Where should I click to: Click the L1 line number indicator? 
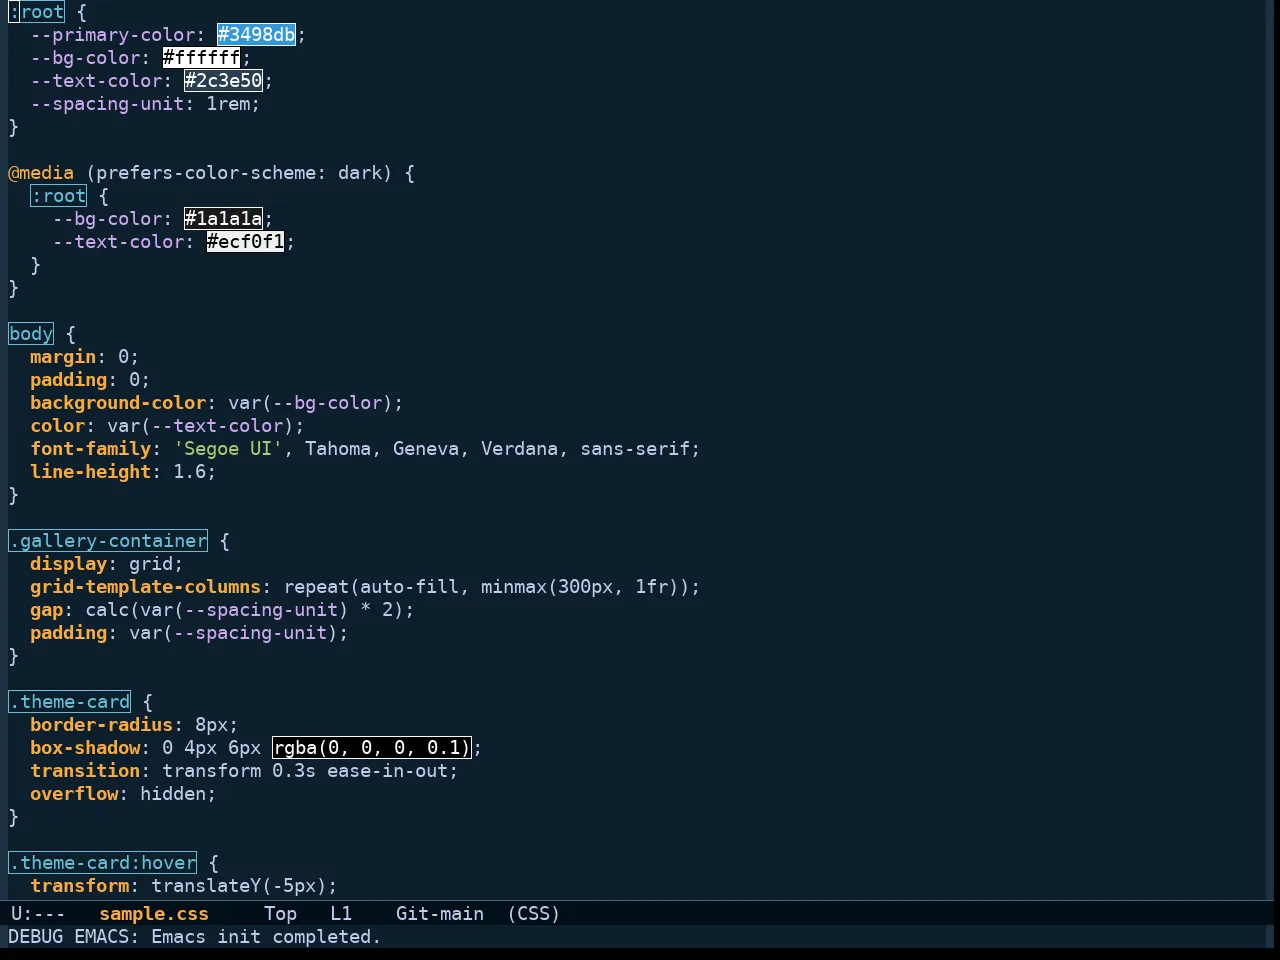click(x=341, y=914)
